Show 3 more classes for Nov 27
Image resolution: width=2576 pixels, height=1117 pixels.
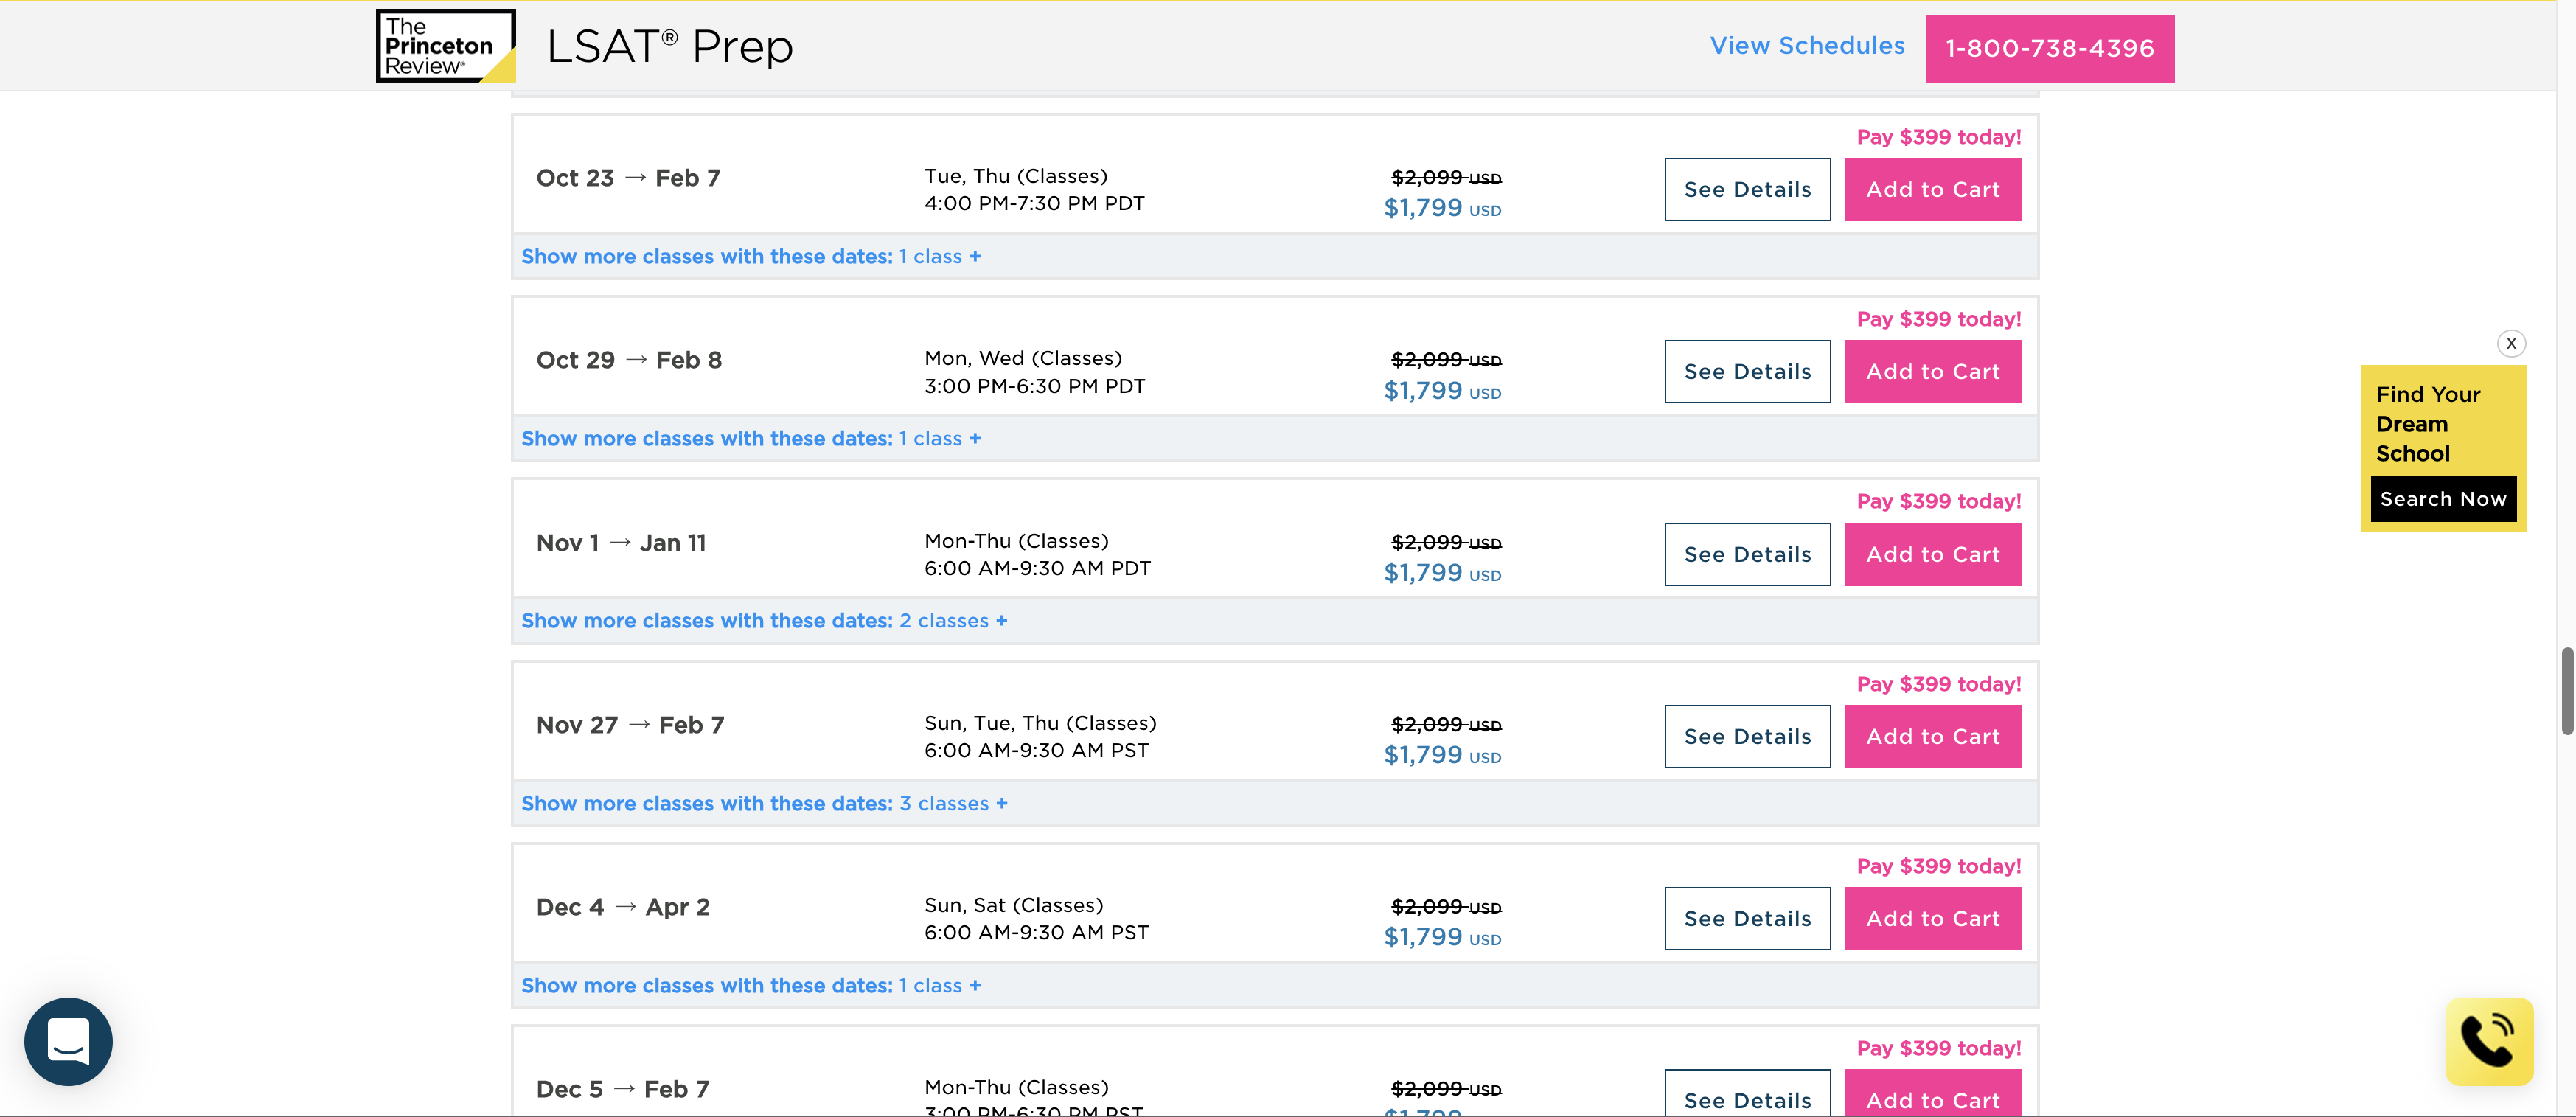click(763, 804)
